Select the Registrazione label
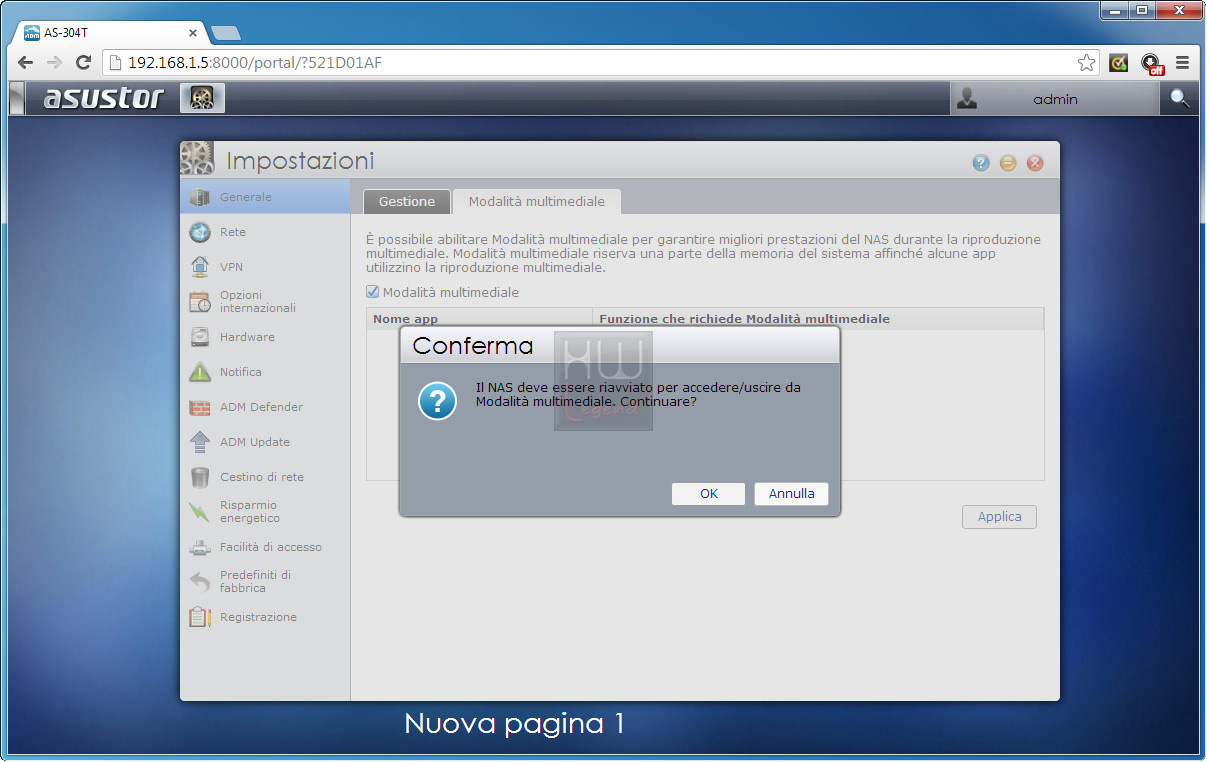 [258, 617]
